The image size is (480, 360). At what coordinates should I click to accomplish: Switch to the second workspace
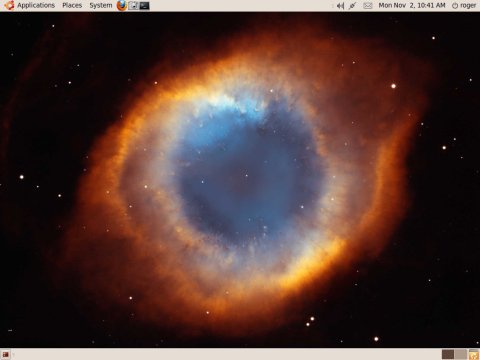pyautogui.click(x=461, y=354)
